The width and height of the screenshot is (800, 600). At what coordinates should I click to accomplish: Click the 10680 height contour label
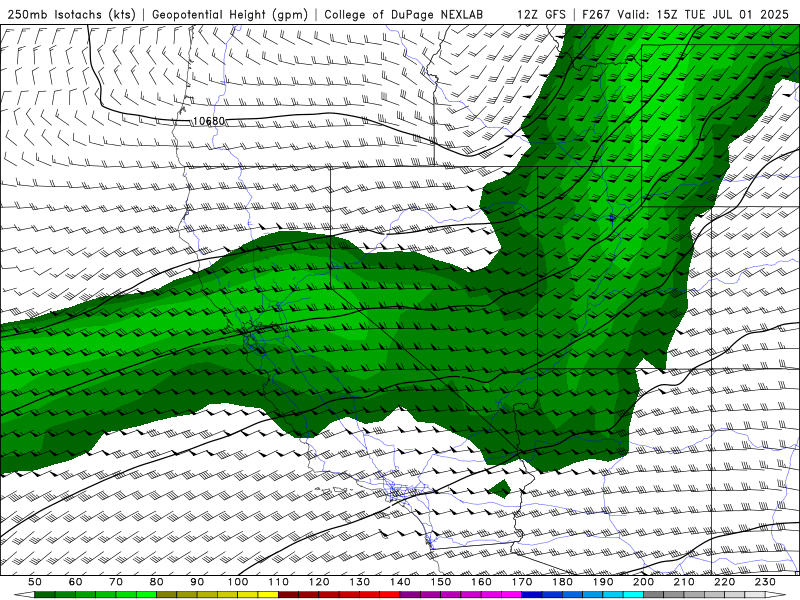[209, 121]
